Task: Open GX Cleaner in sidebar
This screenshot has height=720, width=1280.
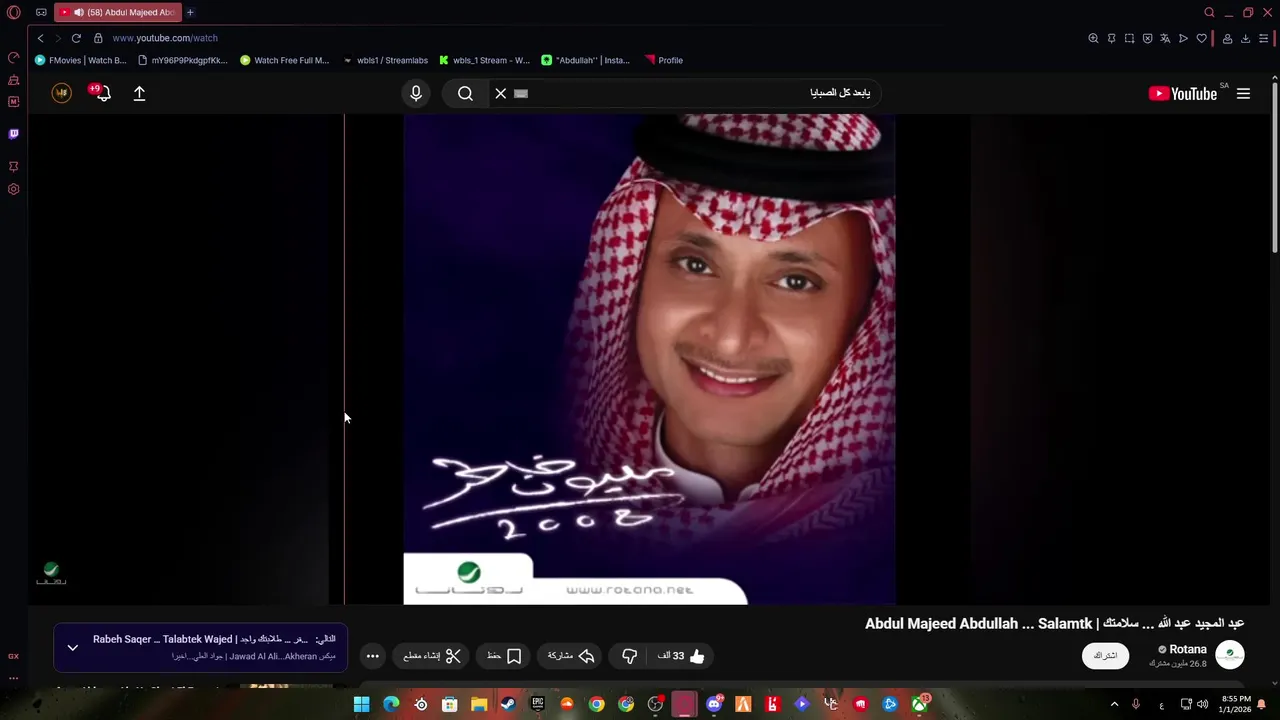Action: pos(14,80)
